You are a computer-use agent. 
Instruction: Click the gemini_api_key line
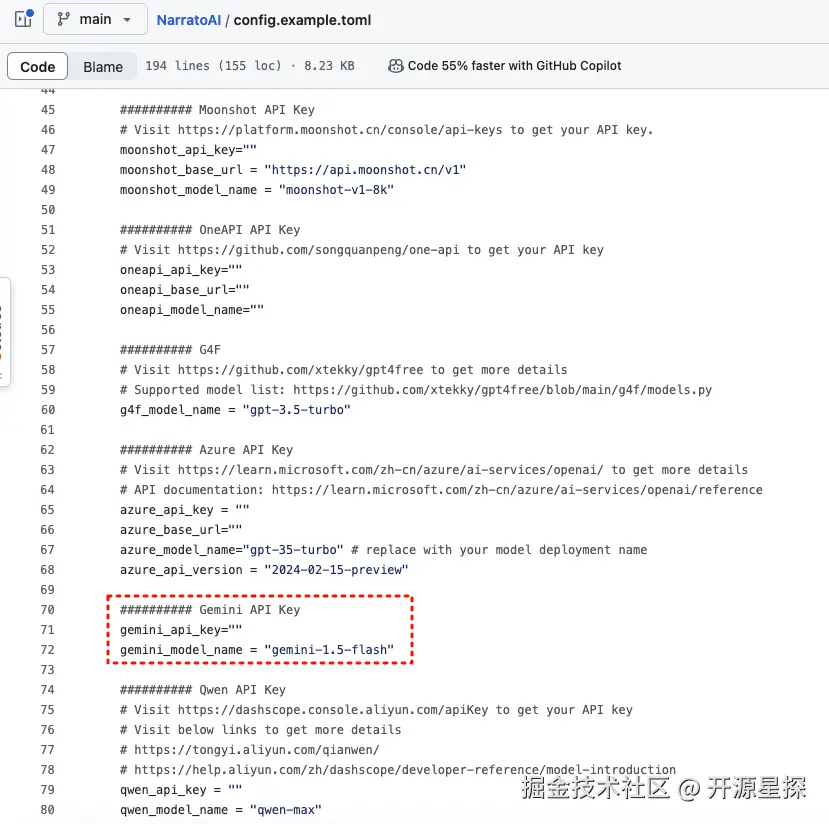coord(181,630)
